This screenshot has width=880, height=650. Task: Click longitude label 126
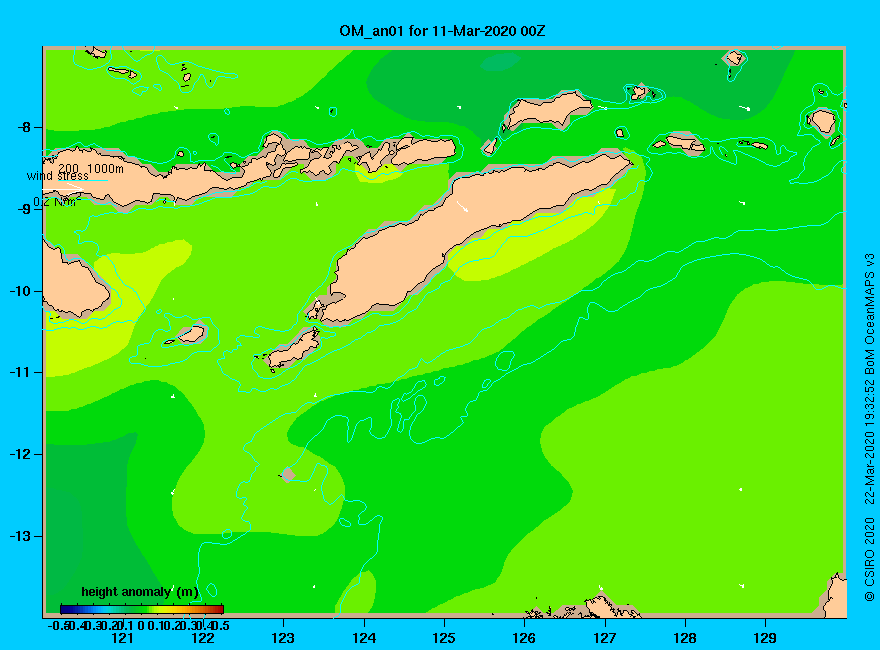click(x=524, y=638)
